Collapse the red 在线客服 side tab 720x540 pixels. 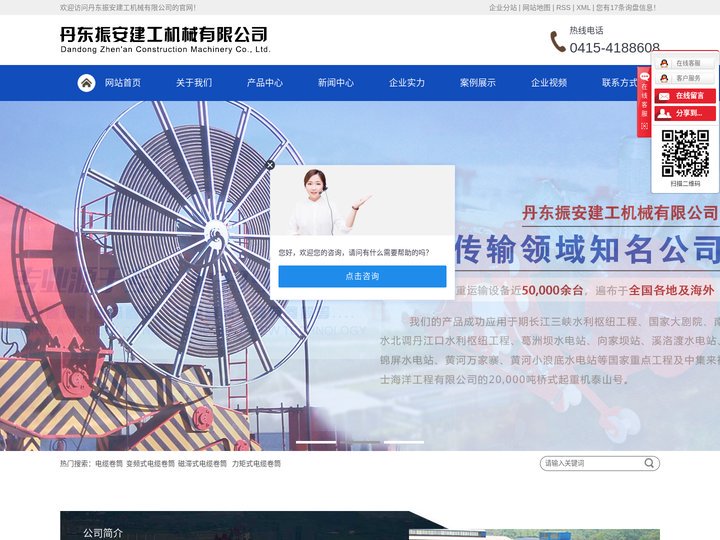coord(644,101)
